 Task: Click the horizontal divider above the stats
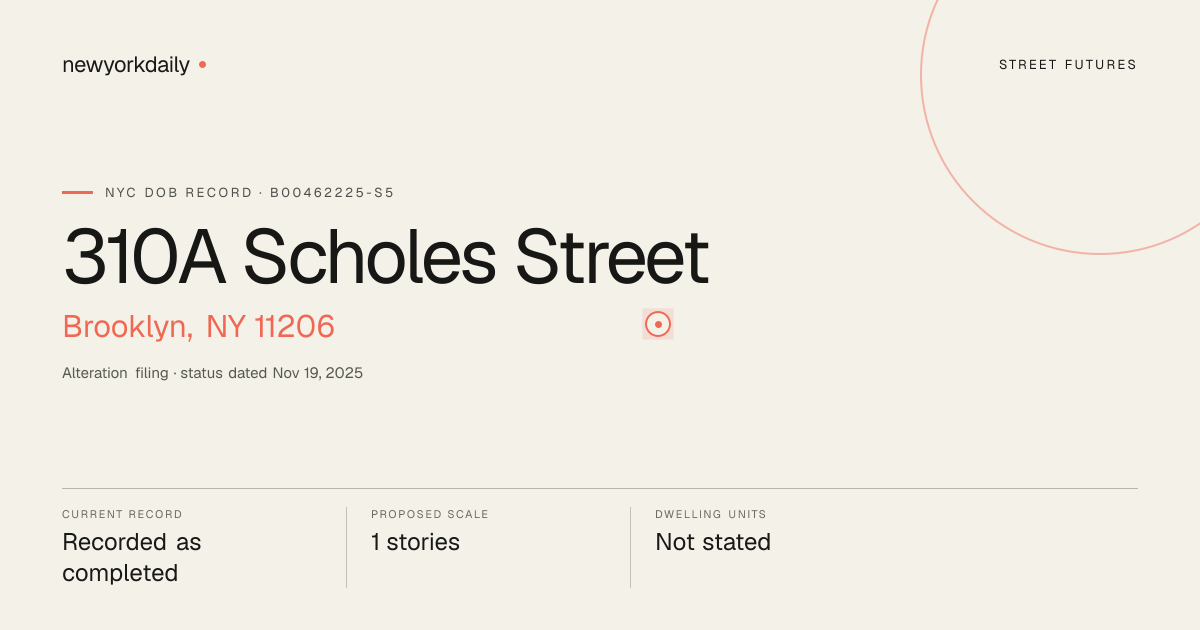click(600, 489)
